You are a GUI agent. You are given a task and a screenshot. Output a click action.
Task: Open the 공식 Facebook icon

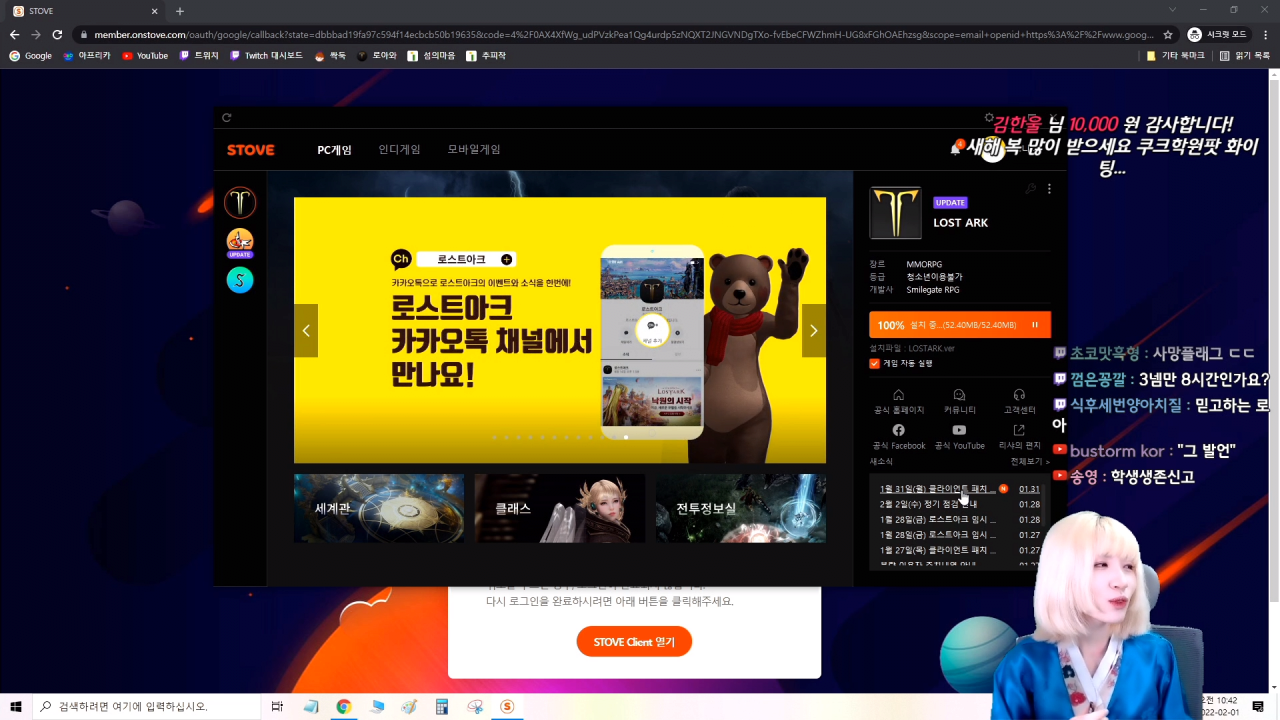coord(898,430)
